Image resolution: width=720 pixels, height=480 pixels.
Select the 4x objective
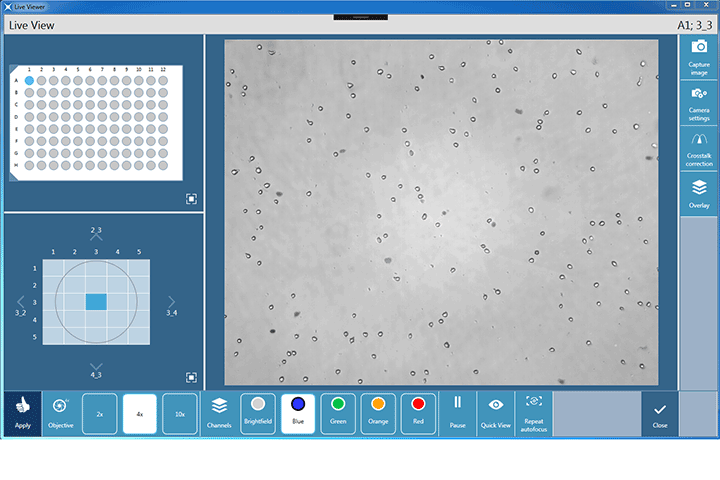(x=139, y=413)
